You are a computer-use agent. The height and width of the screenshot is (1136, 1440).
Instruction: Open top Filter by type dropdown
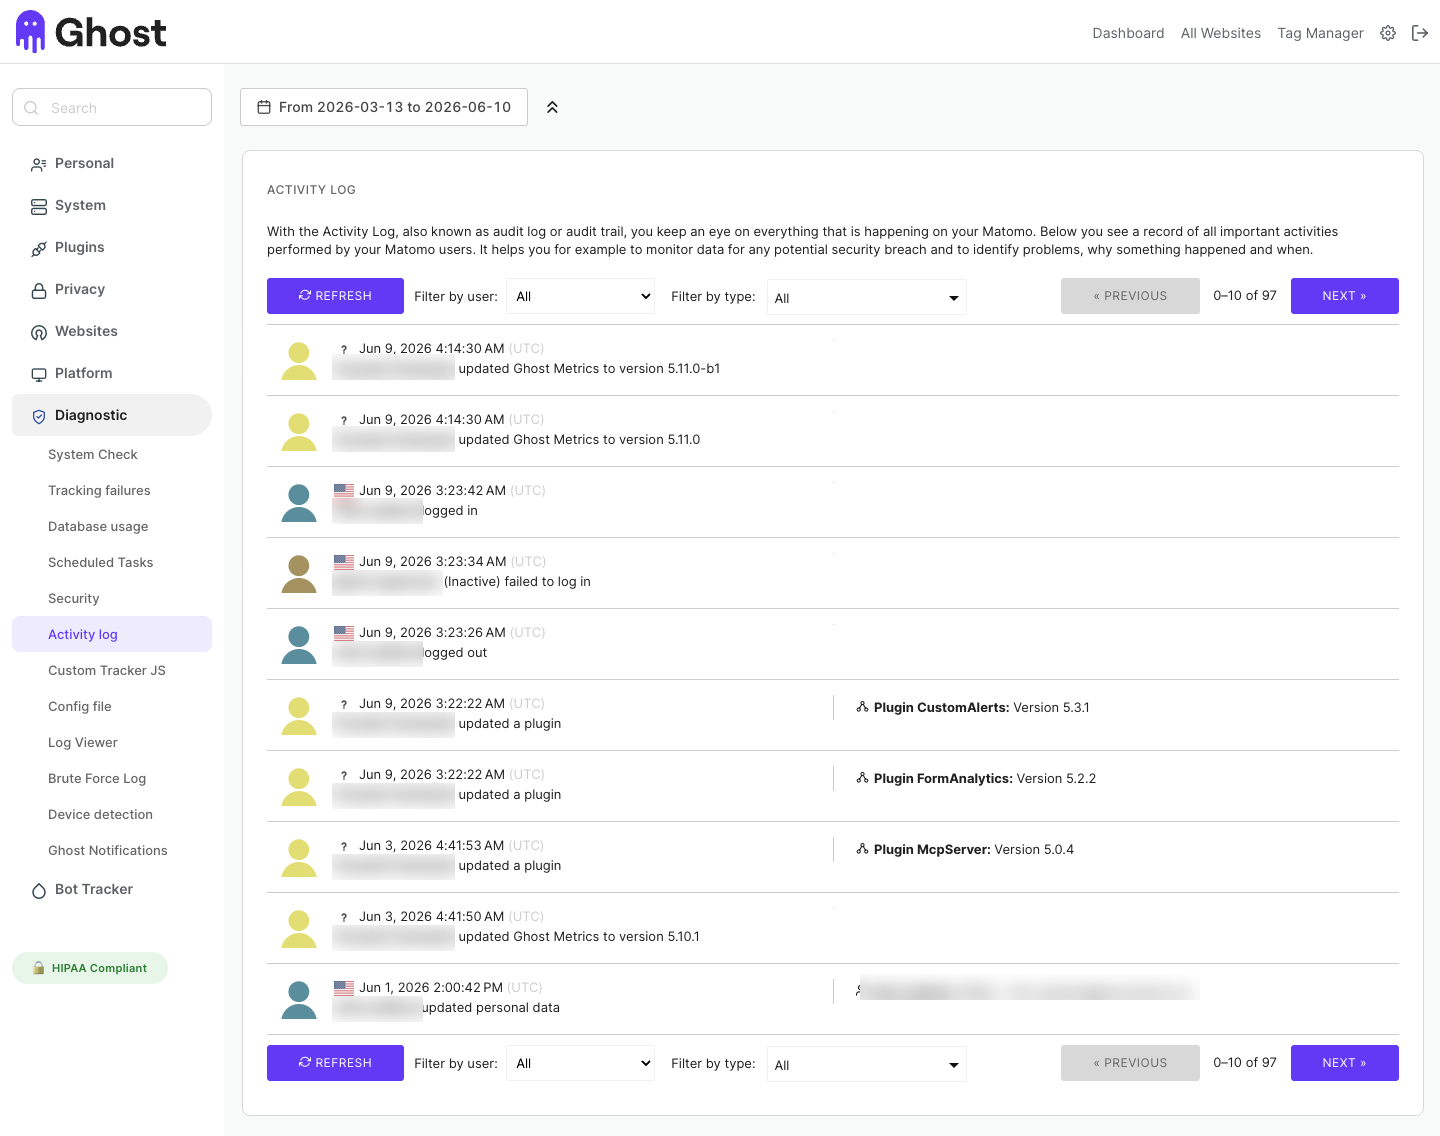click(x=867, y=297)
